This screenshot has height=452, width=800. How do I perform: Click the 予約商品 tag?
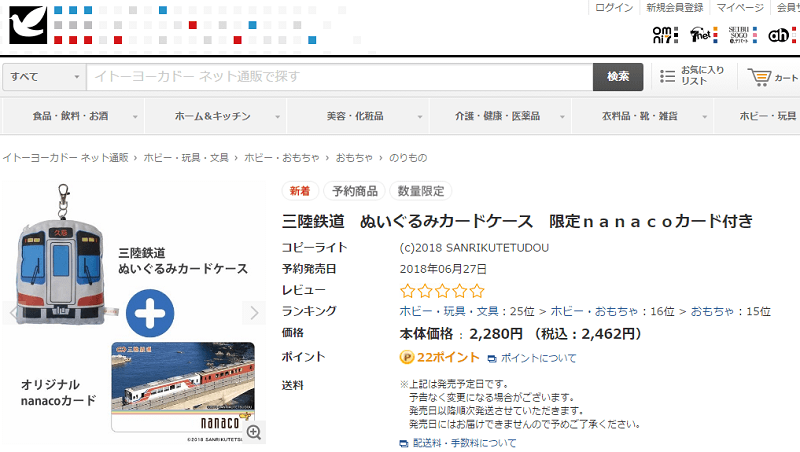tap(355, 191)
